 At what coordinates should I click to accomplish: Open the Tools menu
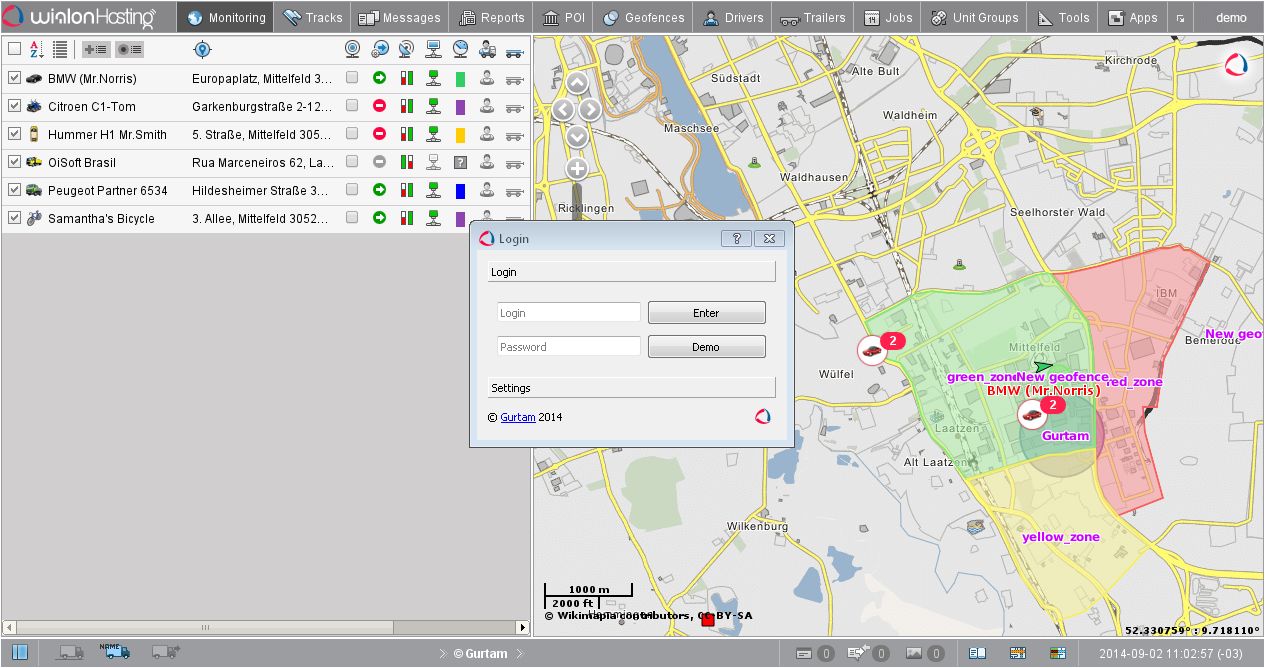1063,17
